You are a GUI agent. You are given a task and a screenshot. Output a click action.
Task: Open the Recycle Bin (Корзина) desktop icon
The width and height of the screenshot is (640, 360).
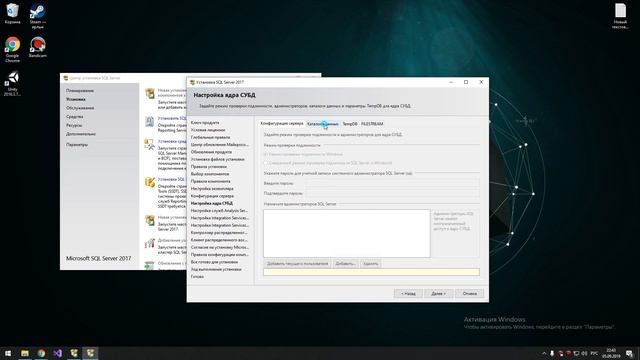coord(12,13)
